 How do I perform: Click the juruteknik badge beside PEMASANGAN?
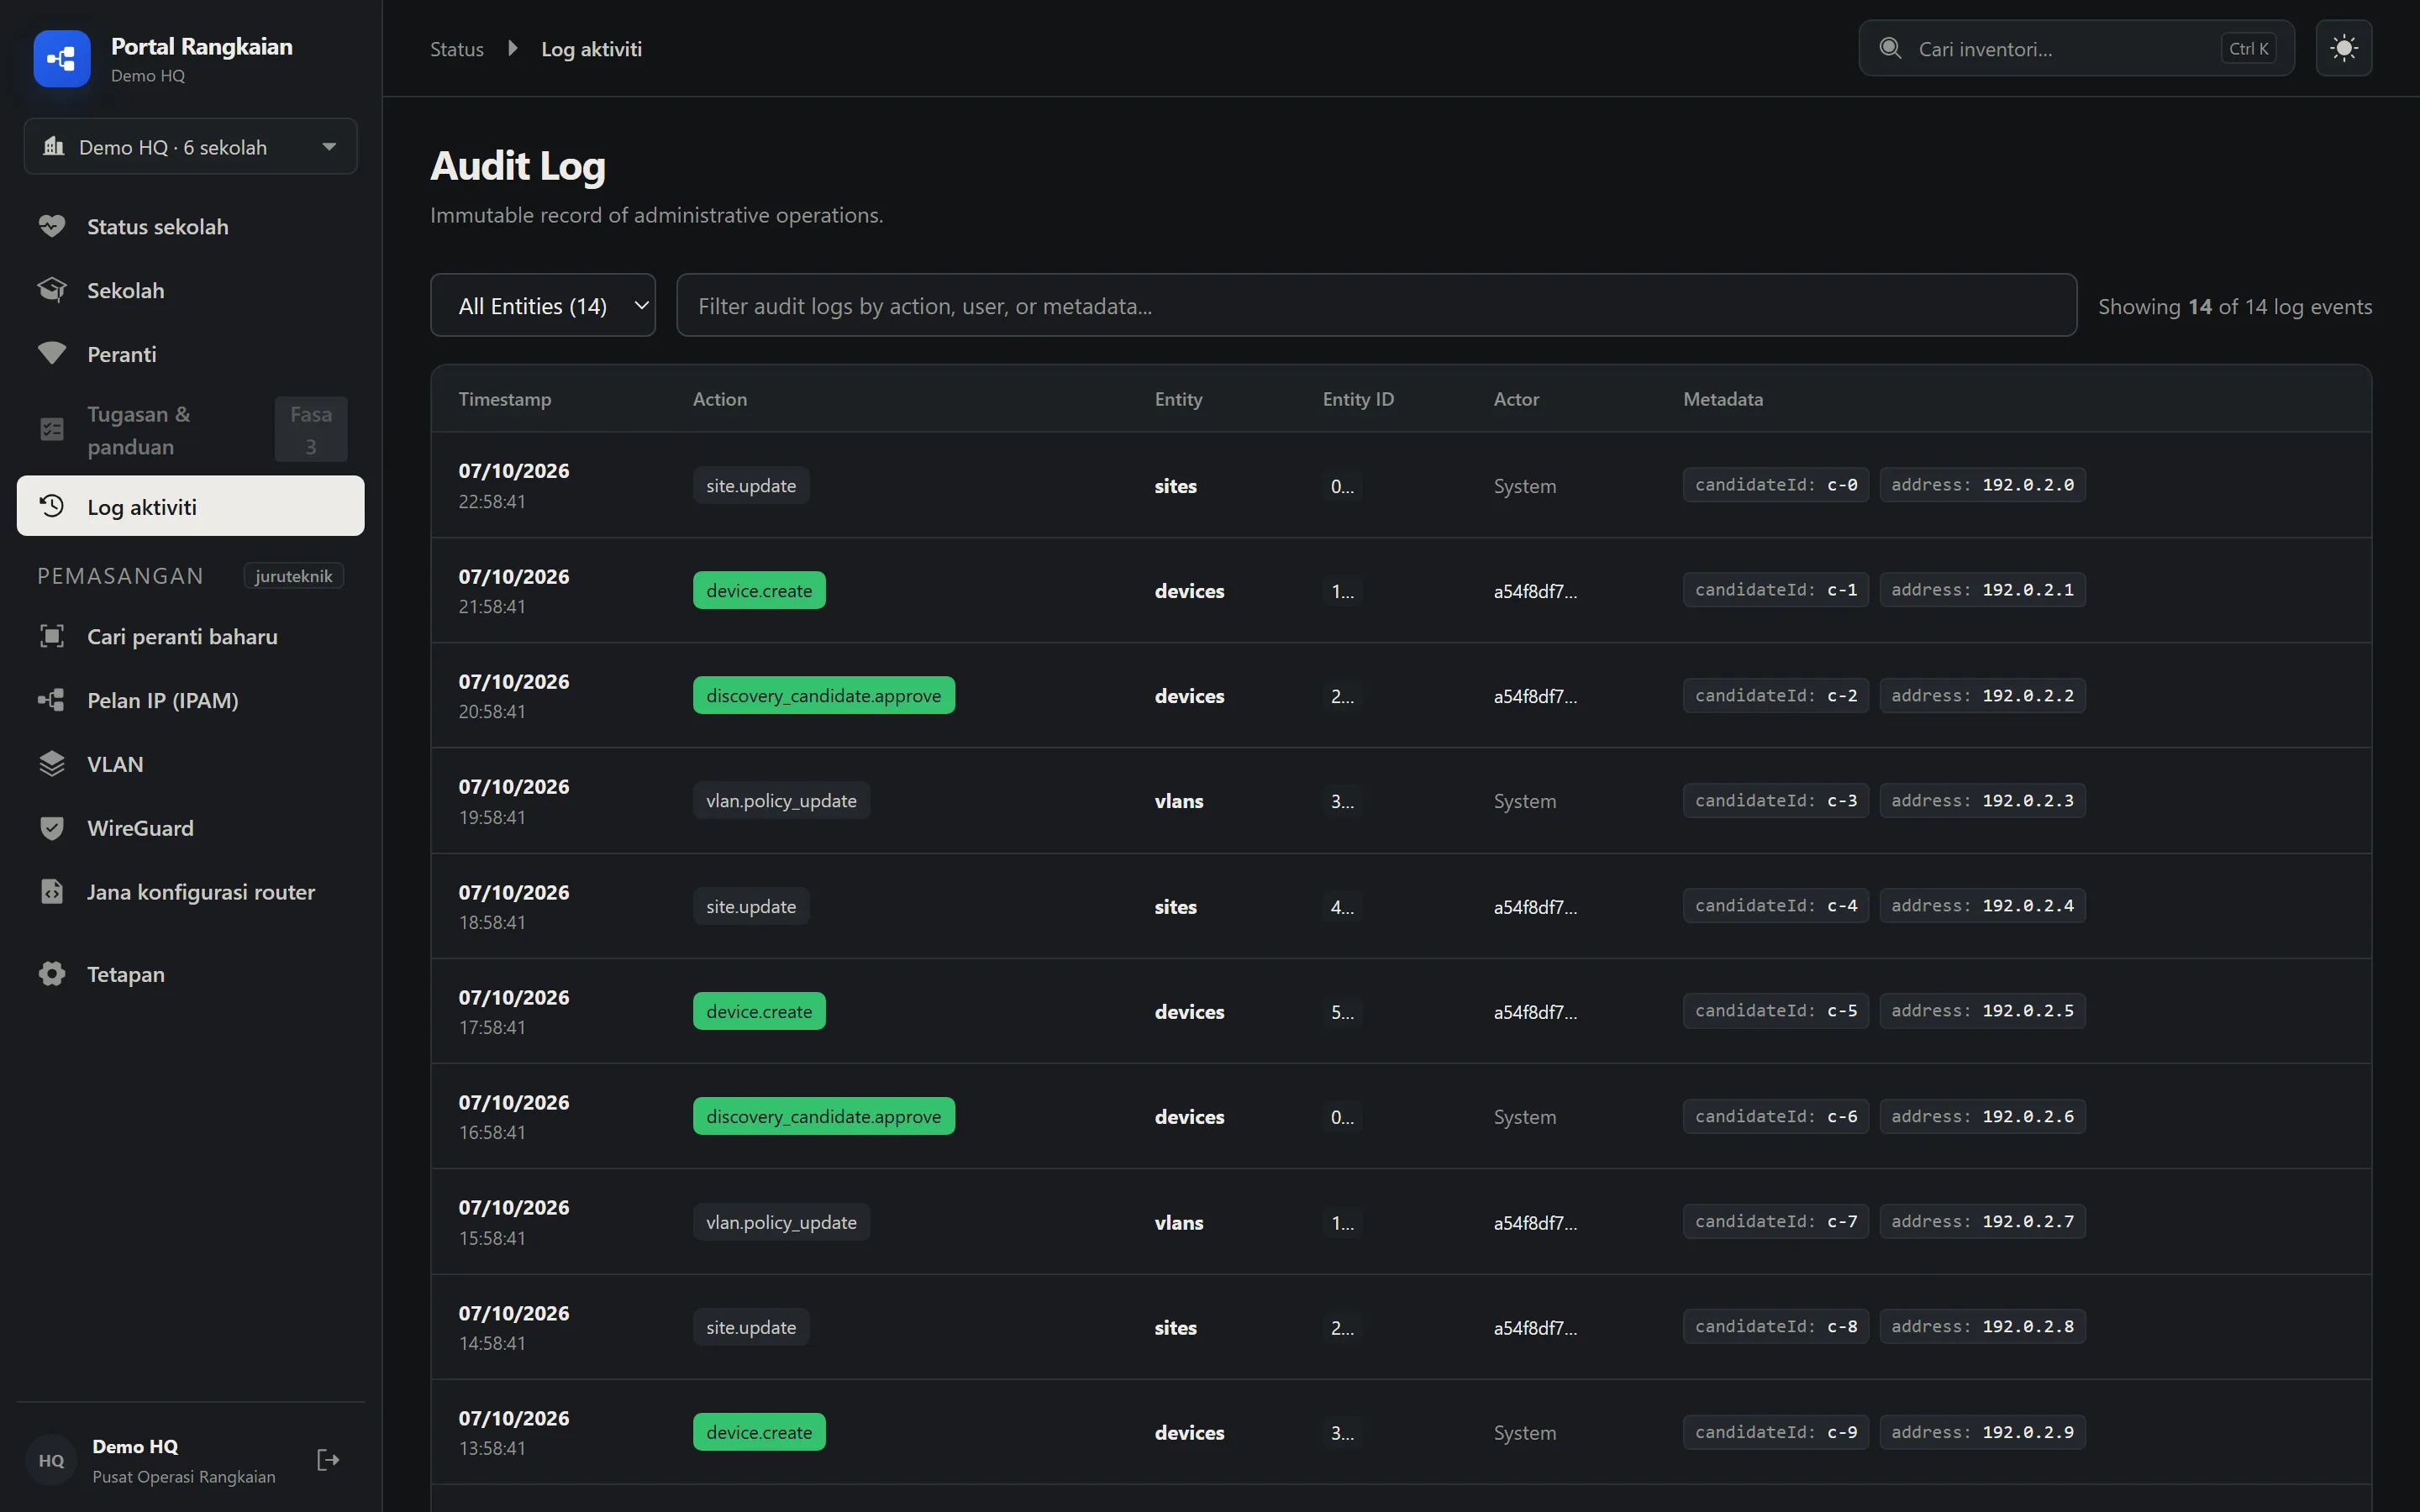pyautogui.click(x=294, y=576)
